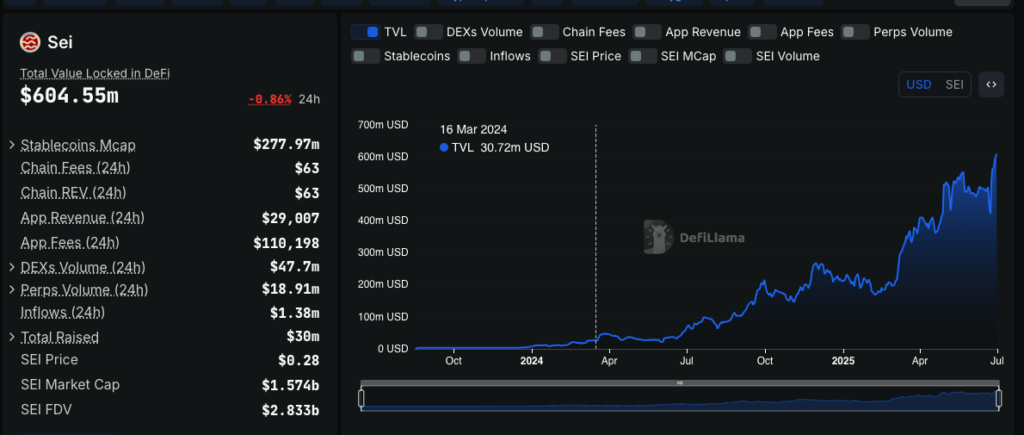The width and height of the screenshot is (1024, 435).
Task: Click the 700m USD axis label
Action: (x=383, y=125)
